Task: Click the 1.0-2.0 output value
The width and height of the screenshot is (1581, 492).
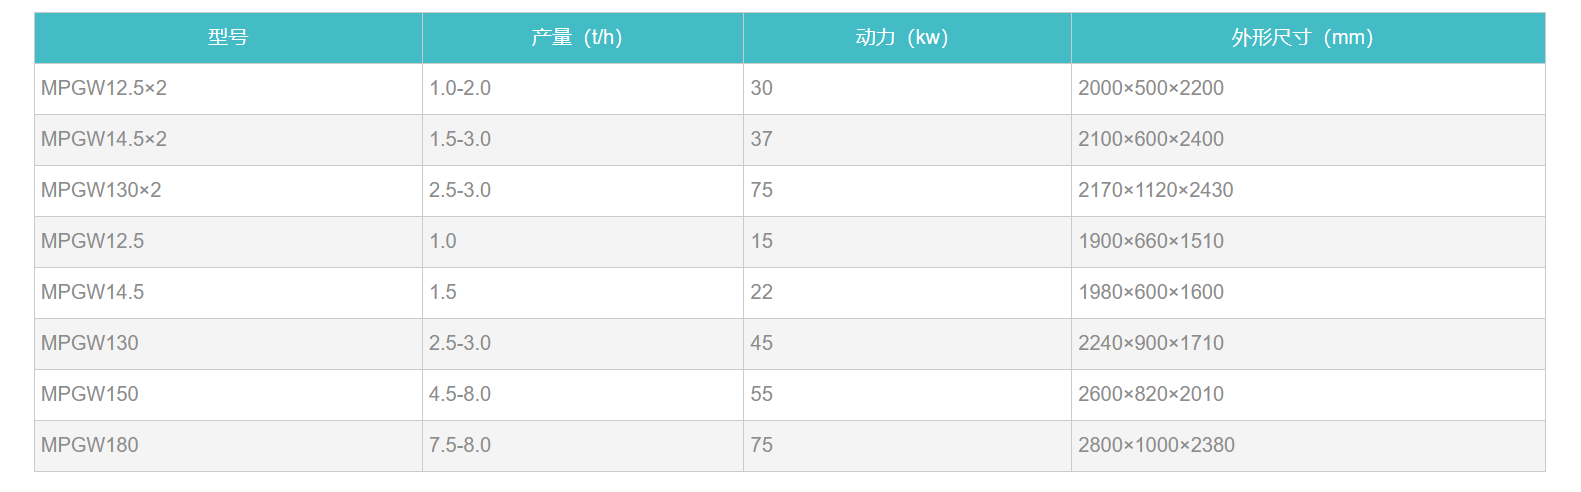Action: point(460,88)
